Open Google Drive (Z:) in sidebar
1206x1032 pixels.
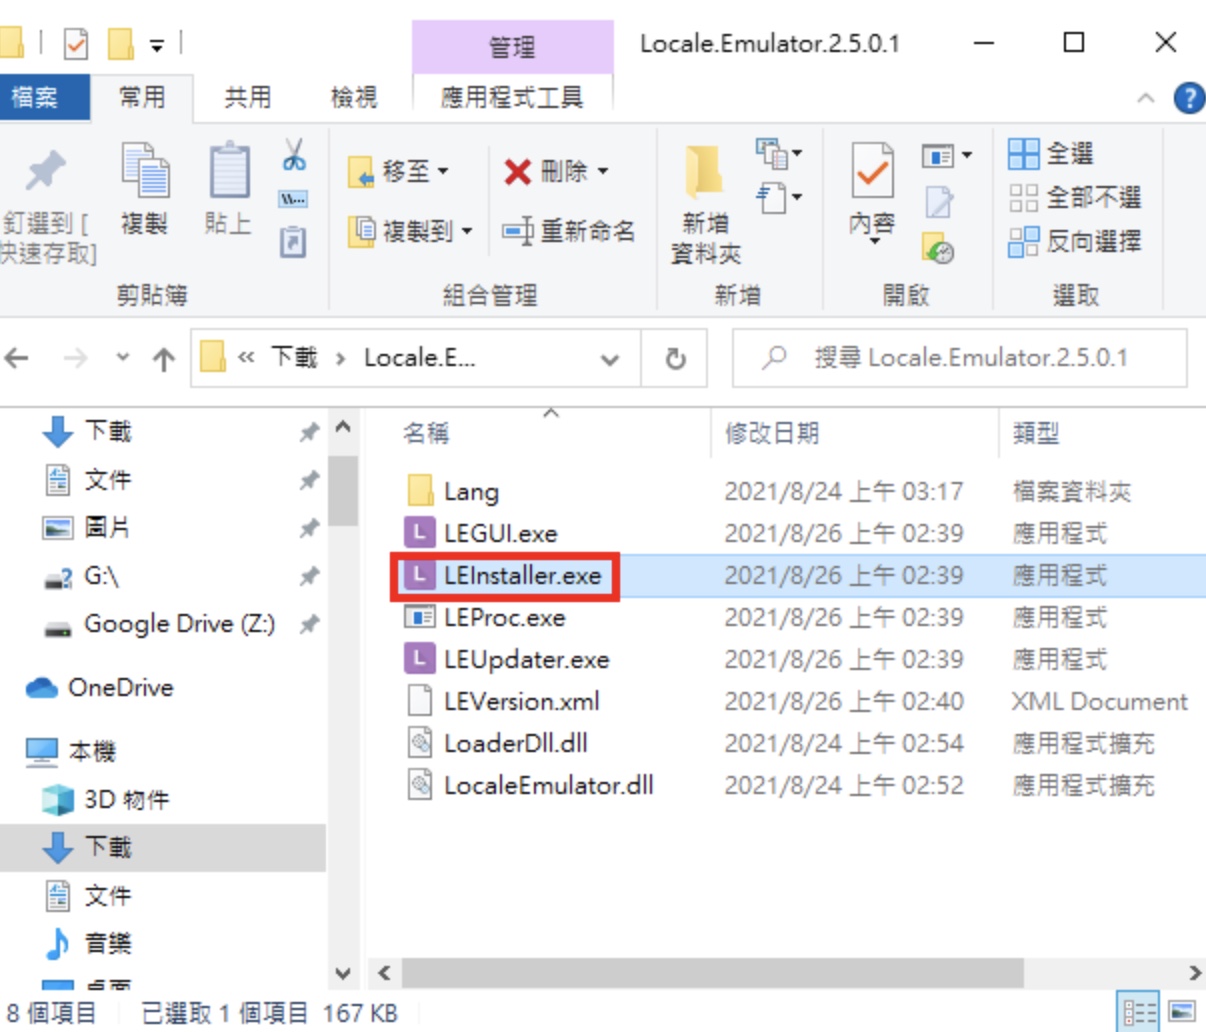click(180, 624)
